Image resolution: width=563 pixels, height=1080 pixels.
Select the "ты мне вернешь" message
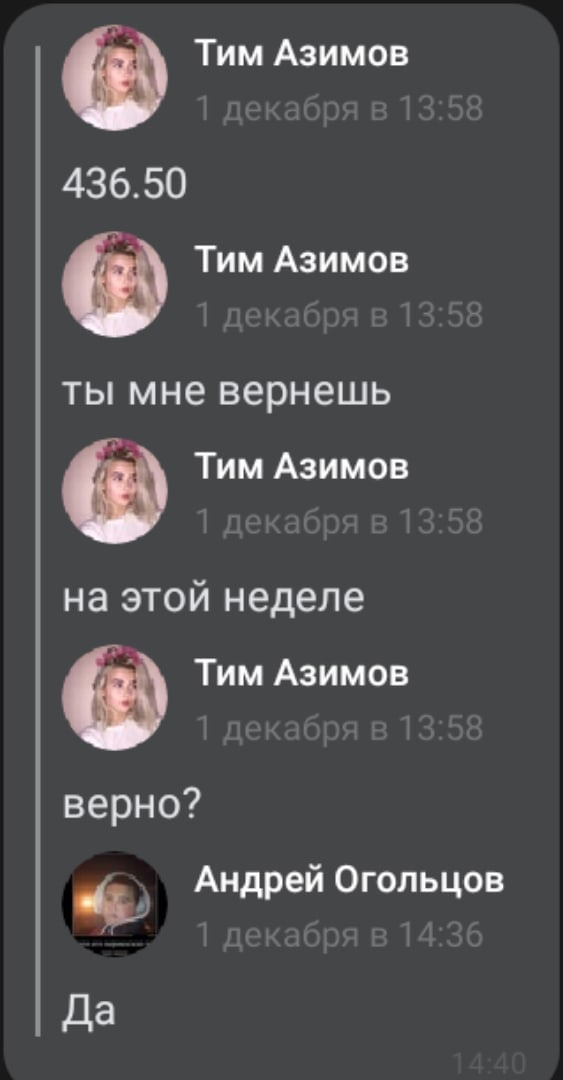coord(227,393)
